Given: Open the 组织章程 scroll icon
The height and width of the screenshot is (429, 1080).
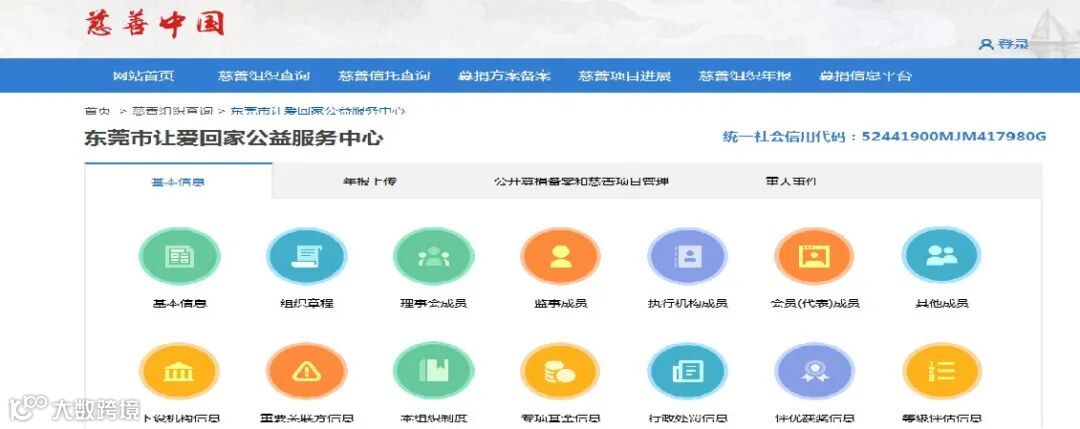Looking at the screenshot, I should (307, 256).
